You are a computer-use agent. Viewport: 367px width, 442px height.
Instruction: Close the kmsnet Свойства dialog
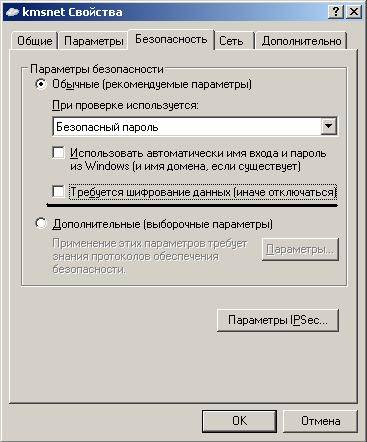[x=354, y=12]
